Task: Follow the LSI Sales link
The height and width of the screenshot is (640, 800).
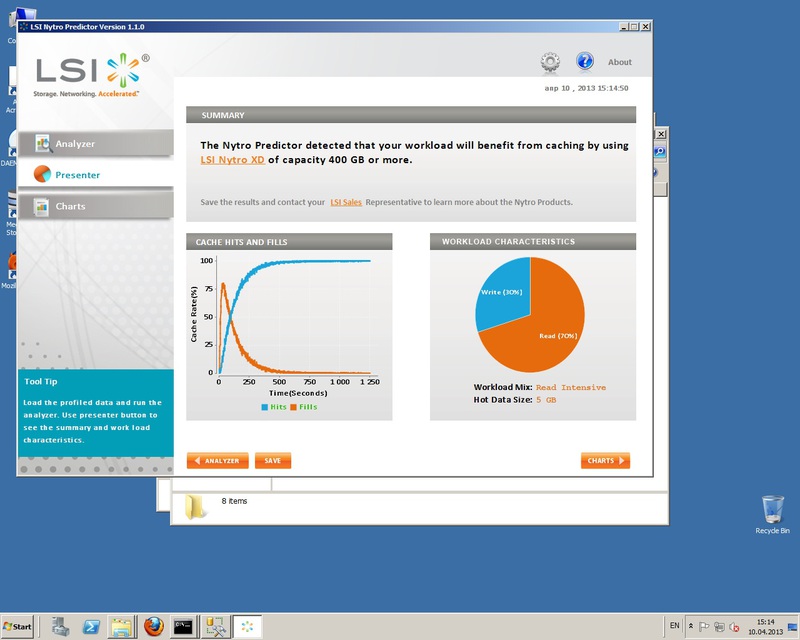Action: pyautogui.click(x=346, y=202)
